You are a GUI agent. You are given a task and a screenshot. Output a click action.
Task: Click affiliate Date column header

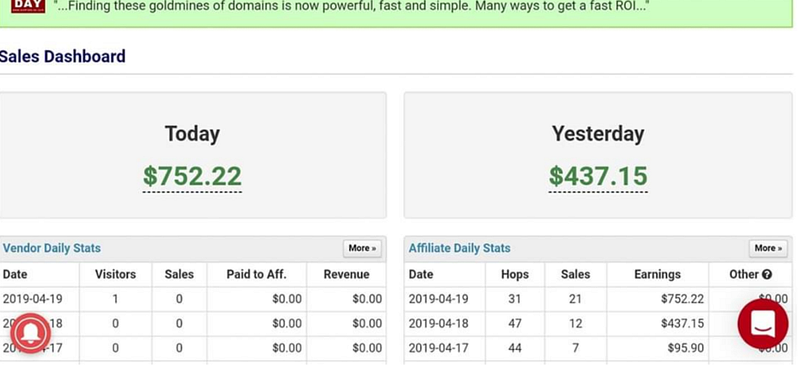point(421,275)
